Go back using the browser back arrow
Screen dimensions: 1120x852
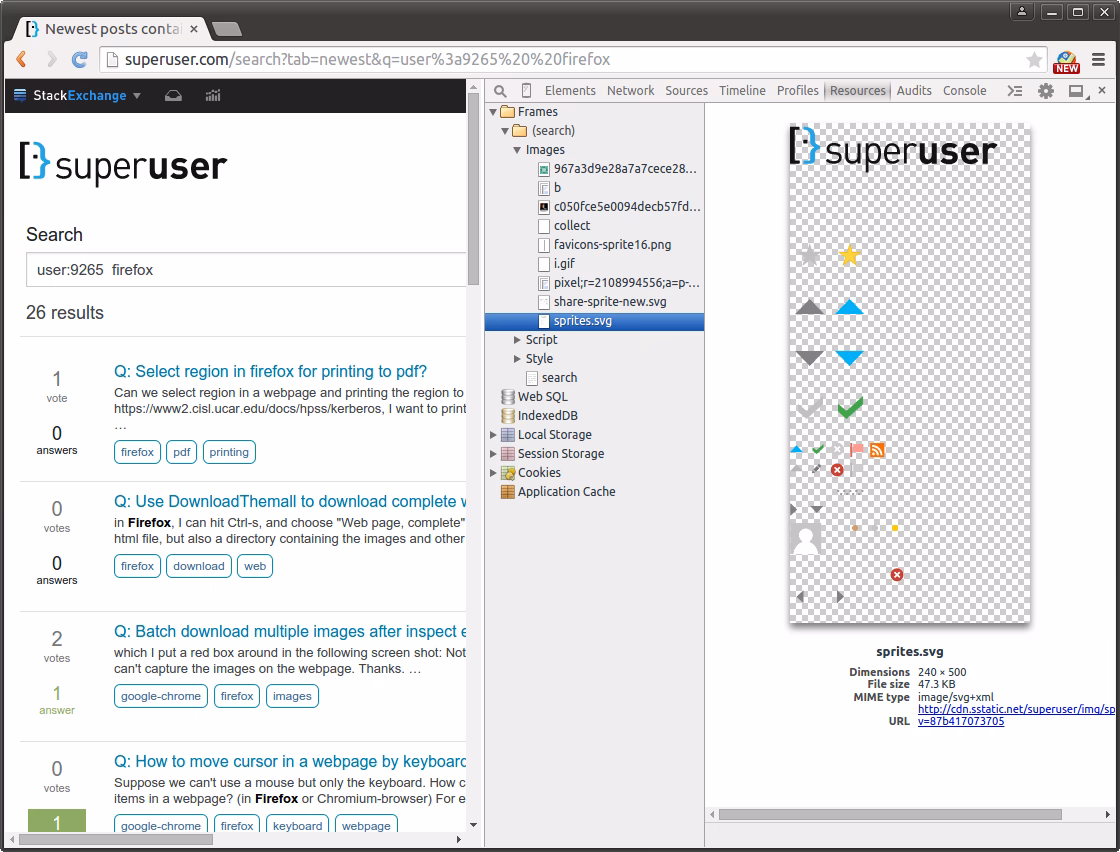21,59
